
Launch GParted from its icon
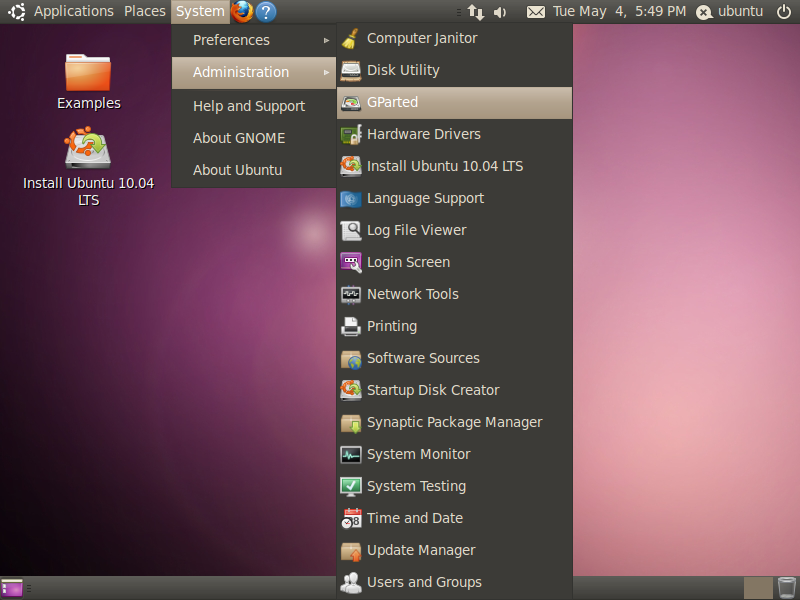click(x=351, y=103)
